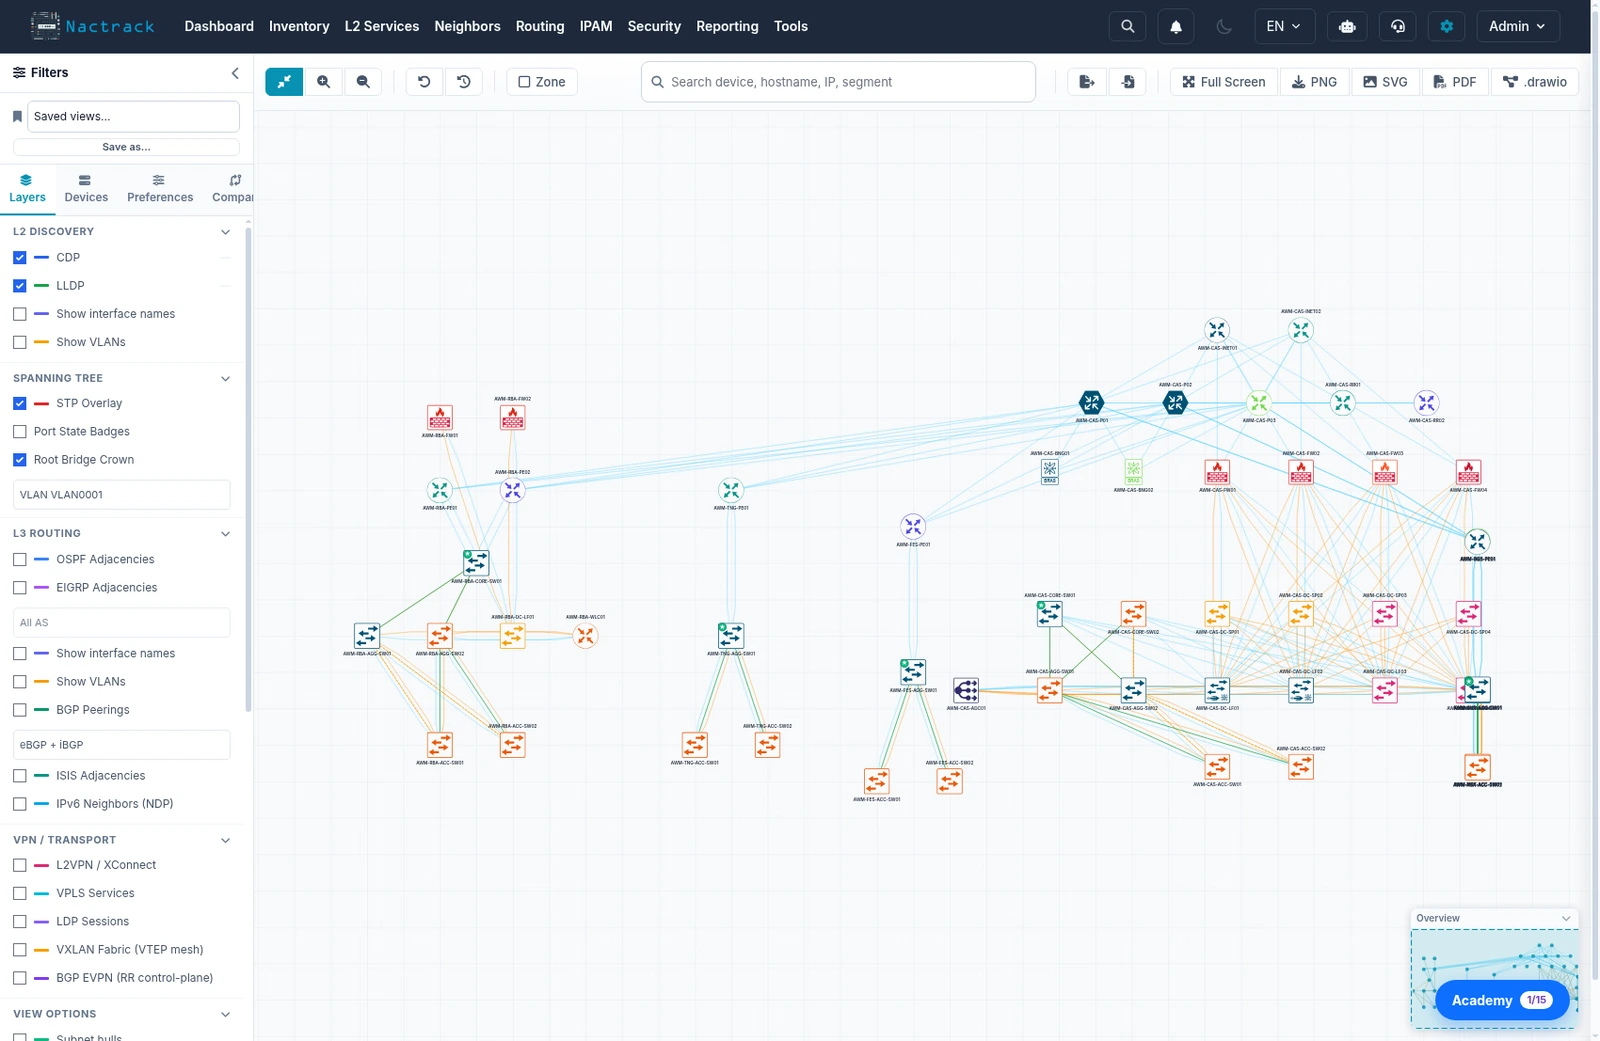Click the Nactrack logo
The image size is (1600, 1041).
click(x=93, y=26)
